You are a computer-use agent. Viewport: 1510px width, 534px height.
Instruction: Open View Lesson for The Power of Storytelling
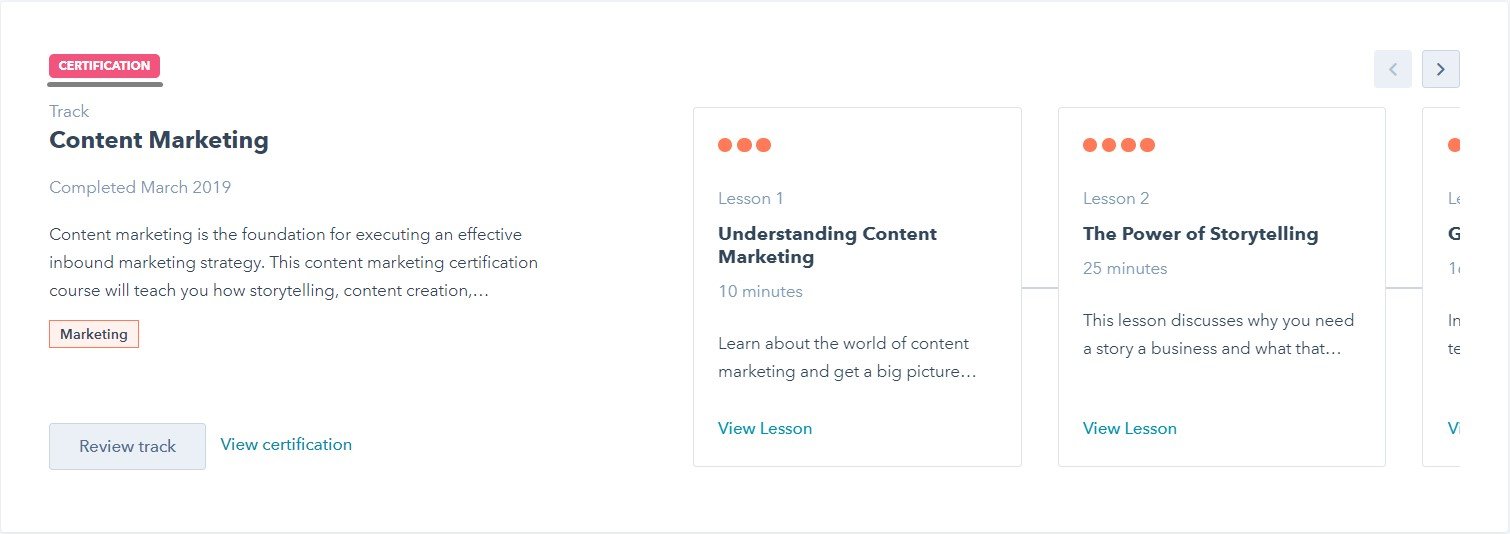[1130, 428]
